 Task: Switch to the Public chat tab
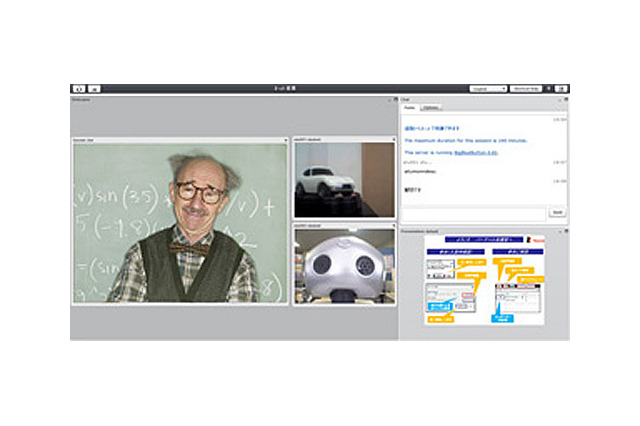(x=410, y=107)
